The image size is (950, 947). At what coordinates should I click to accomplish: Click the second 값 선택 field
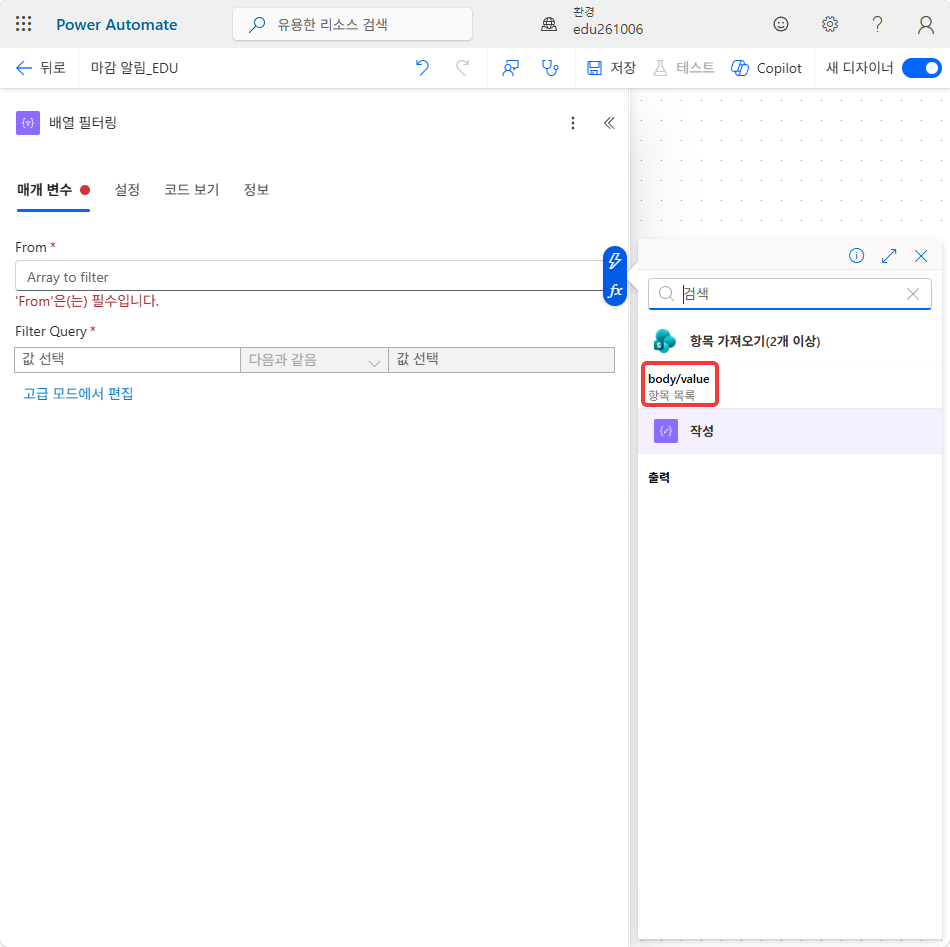point(501,360)
